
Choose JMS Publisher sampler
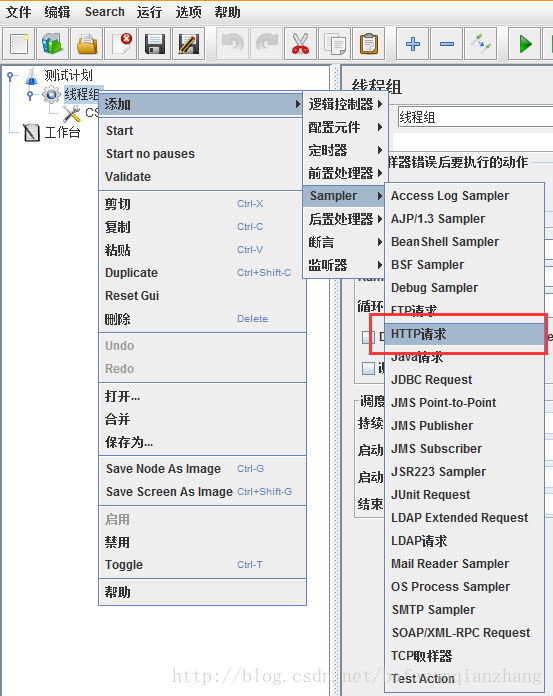coord(465,426)
